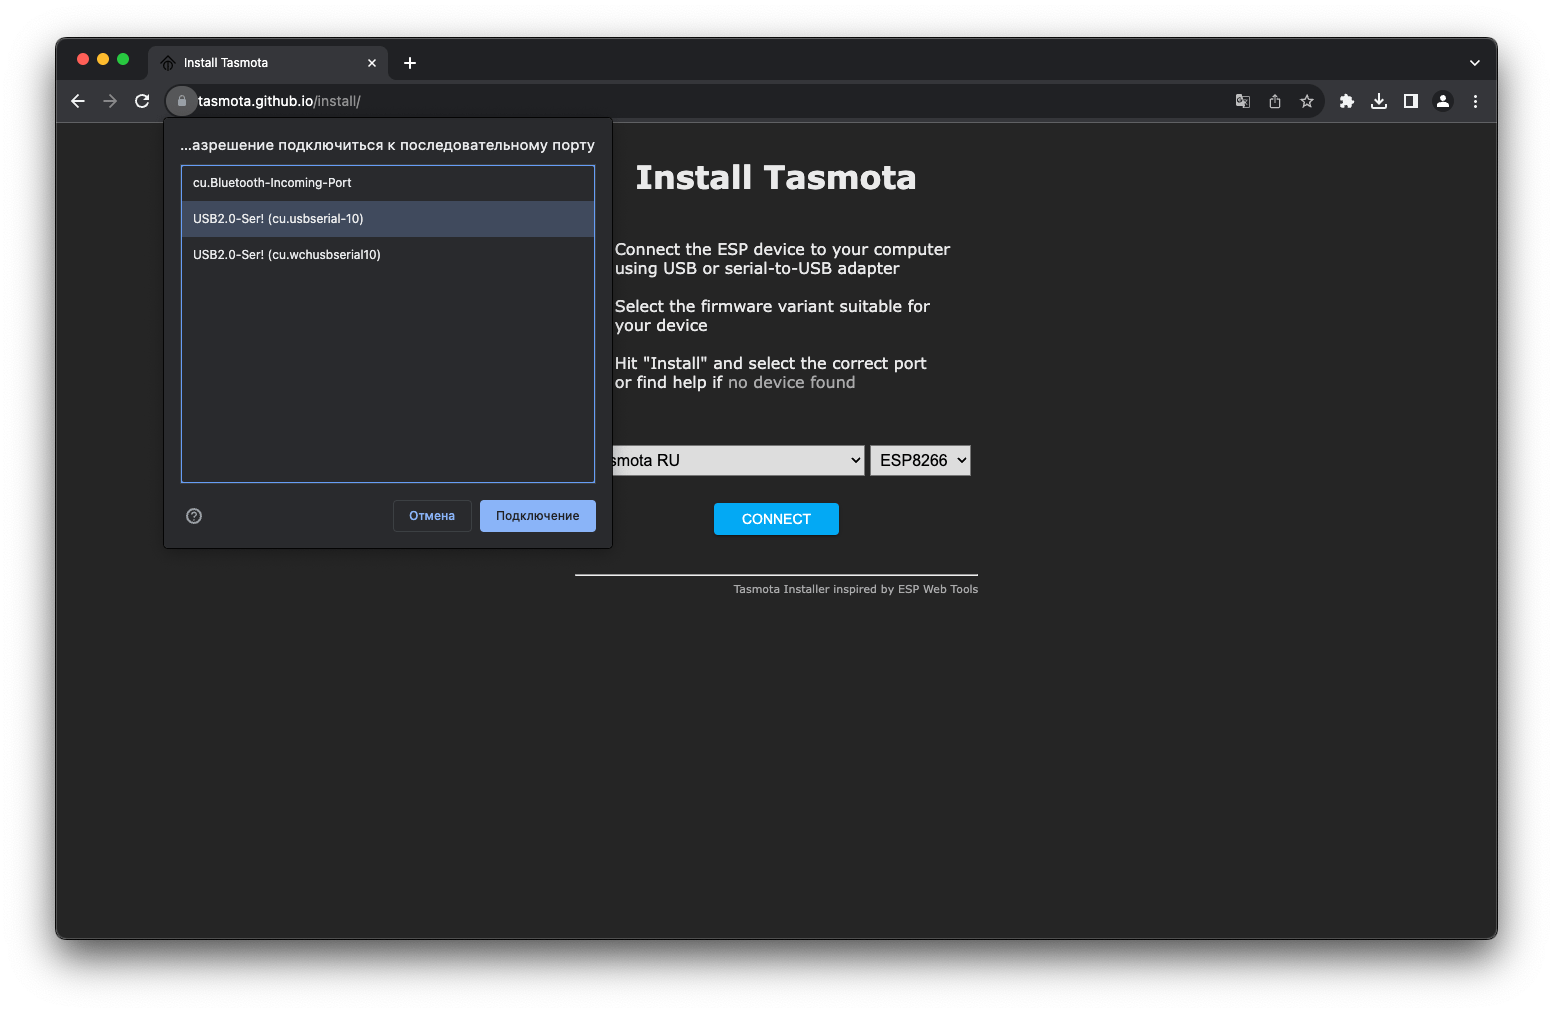
Task: Bookmark this page with the star icon
Action: [1306, 101]
